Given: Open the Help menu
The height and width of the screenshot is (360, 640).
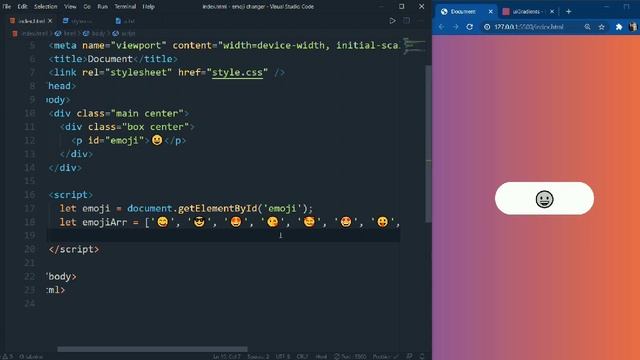Looking at the screenshot, I should 148,7.
